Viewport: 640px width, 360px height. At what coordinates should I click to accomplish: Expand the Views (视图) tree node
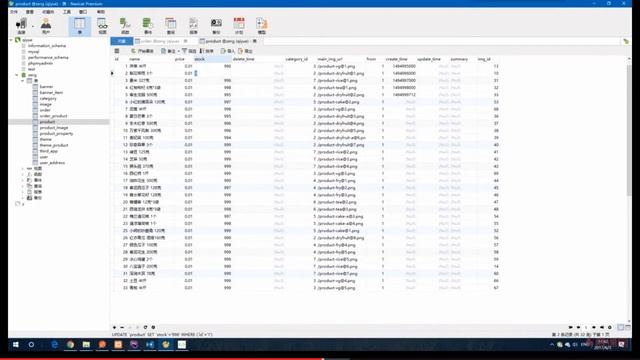[x=23, y=169]
